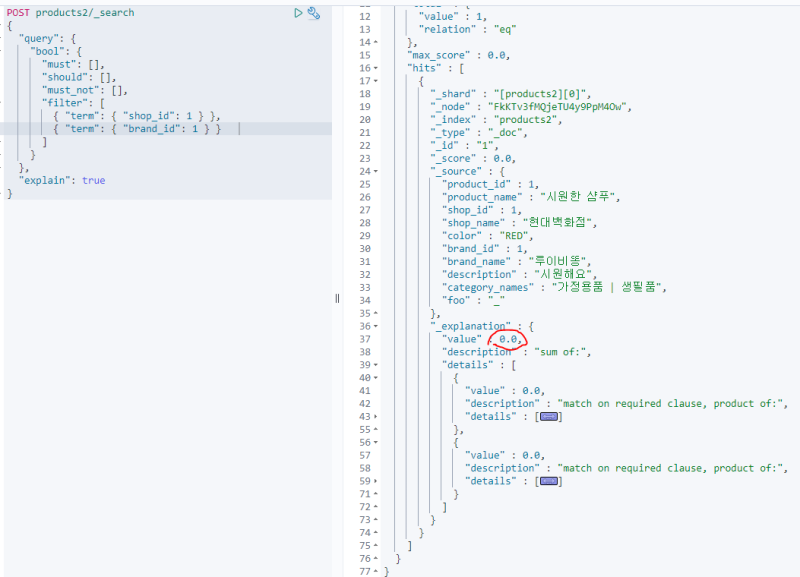Click the "relation" : "eq" response line
Screen dimensions: 800x577
click(467, 29)
